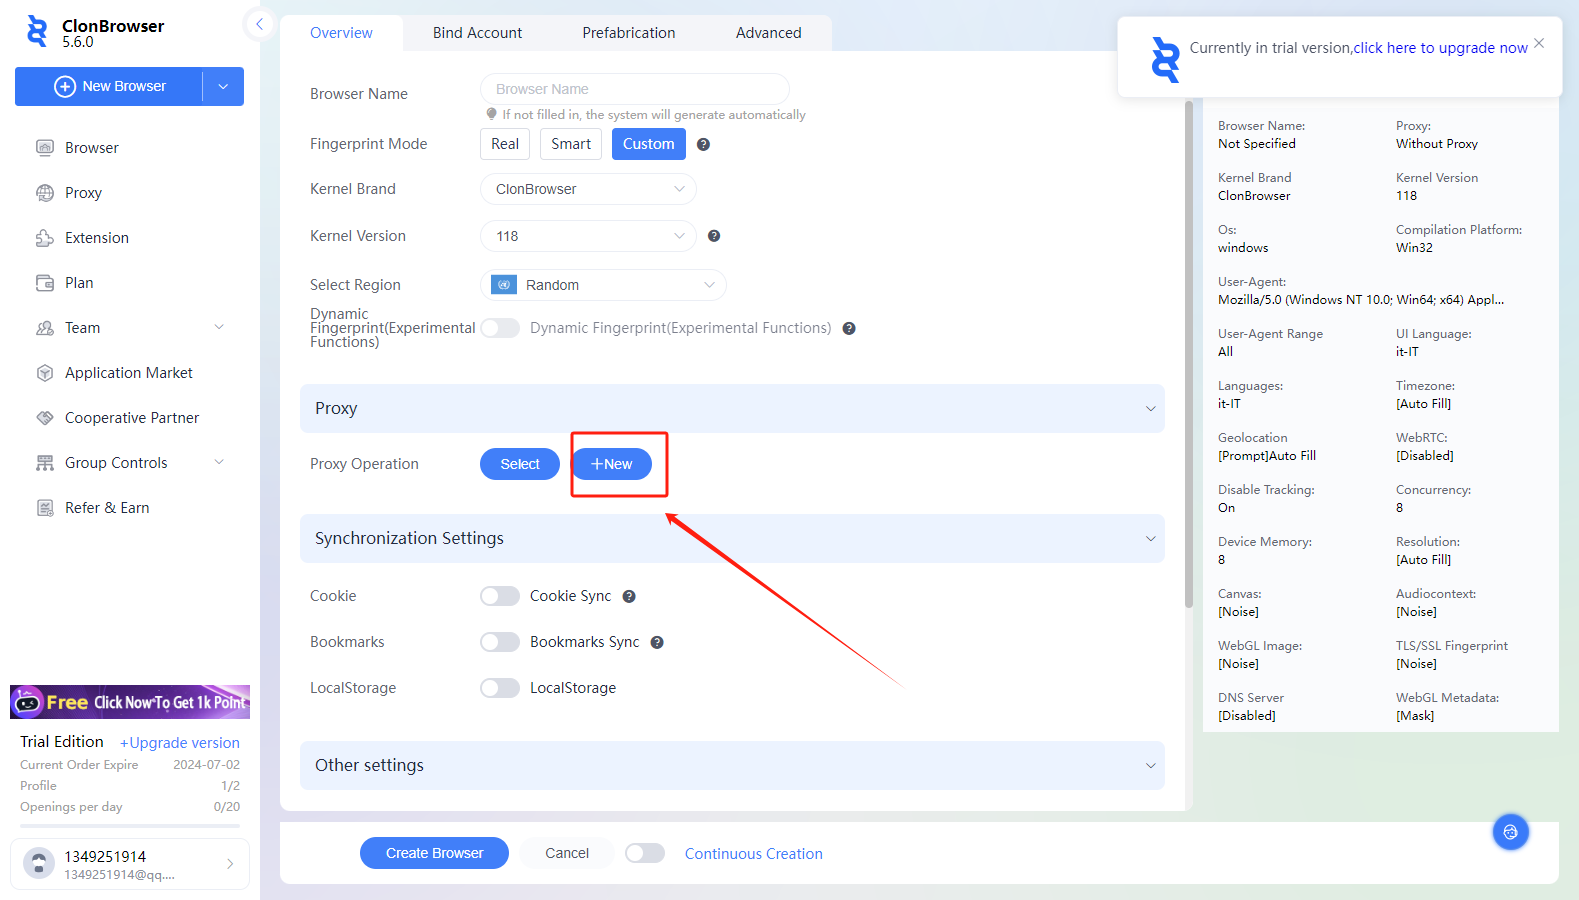Open the Refer & Earn icon
The height and width of the screenshot is (900, 1579).
coord(45,508)
